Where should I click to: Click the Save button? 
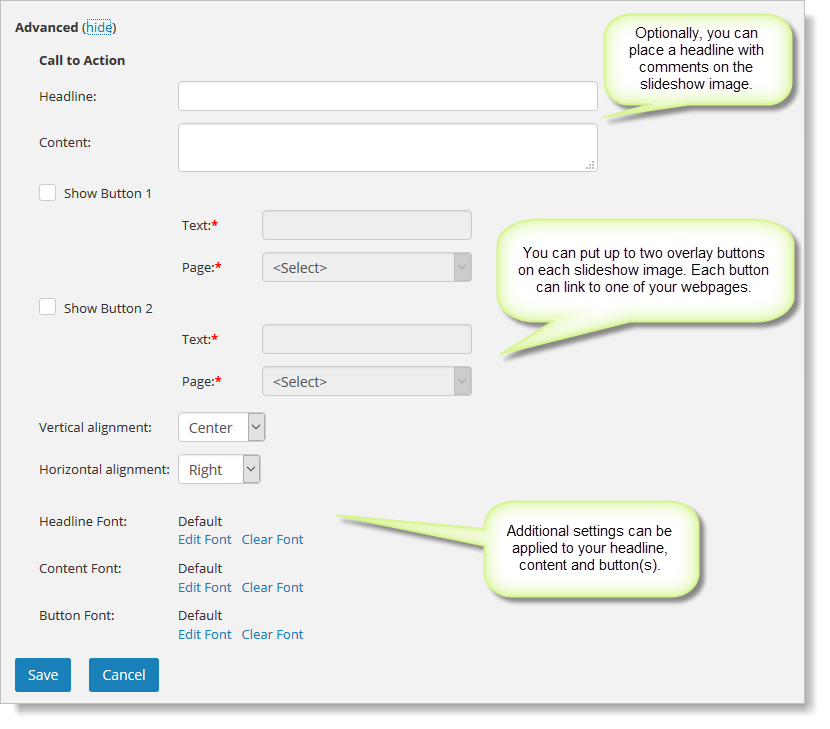(43, 675)
